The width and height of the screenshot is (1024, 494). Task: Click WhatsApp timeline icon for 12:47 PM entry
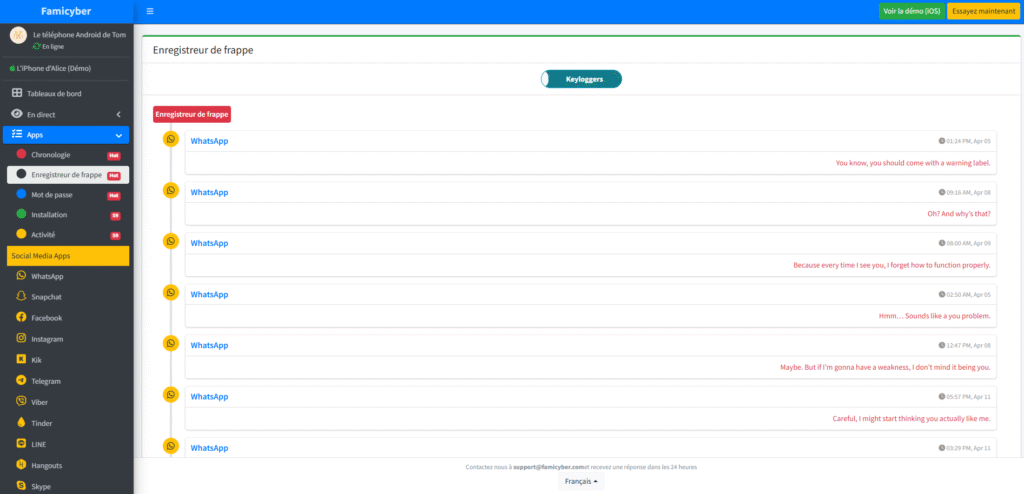[170, 343]
